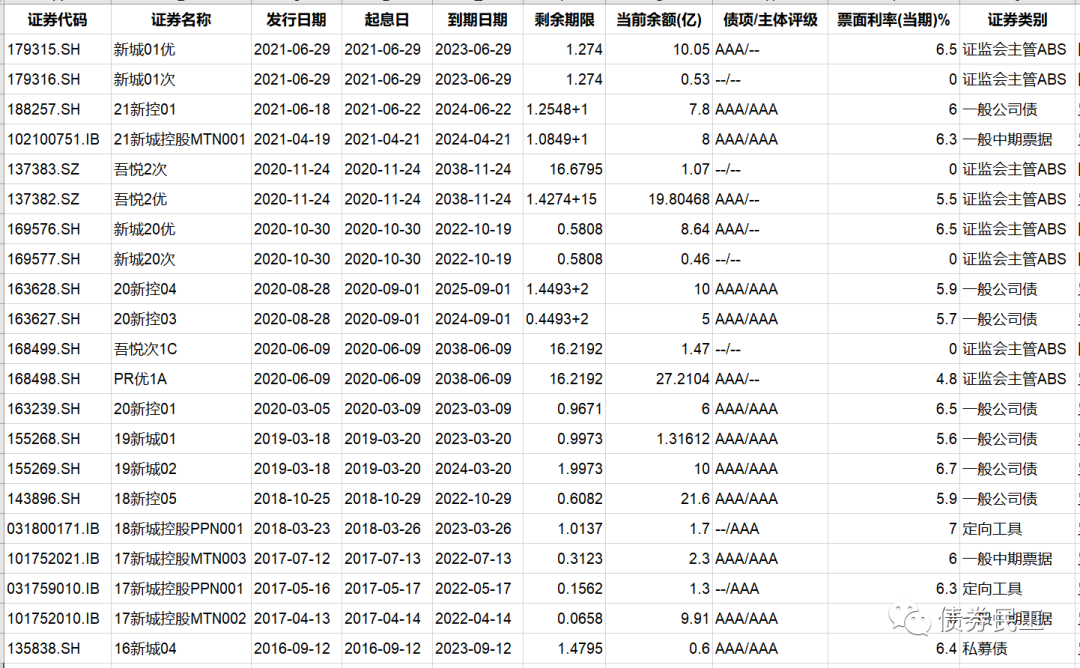
Task: Select the 证券名称 column header
Action: [181, 20]
